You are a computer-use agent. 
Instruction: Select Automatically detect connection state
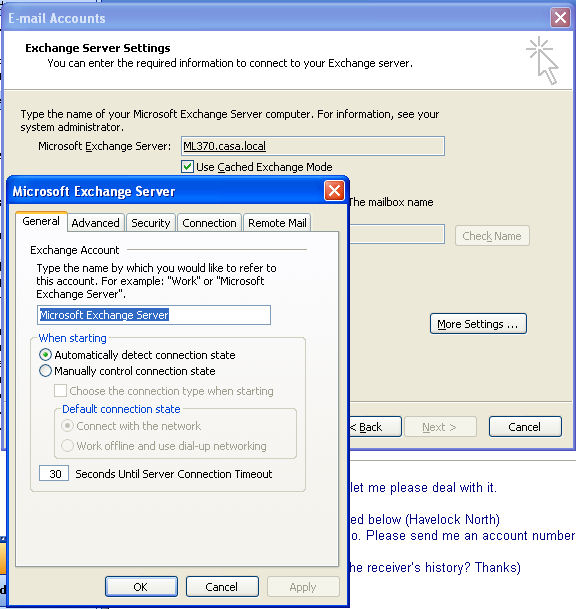[45, 355]
